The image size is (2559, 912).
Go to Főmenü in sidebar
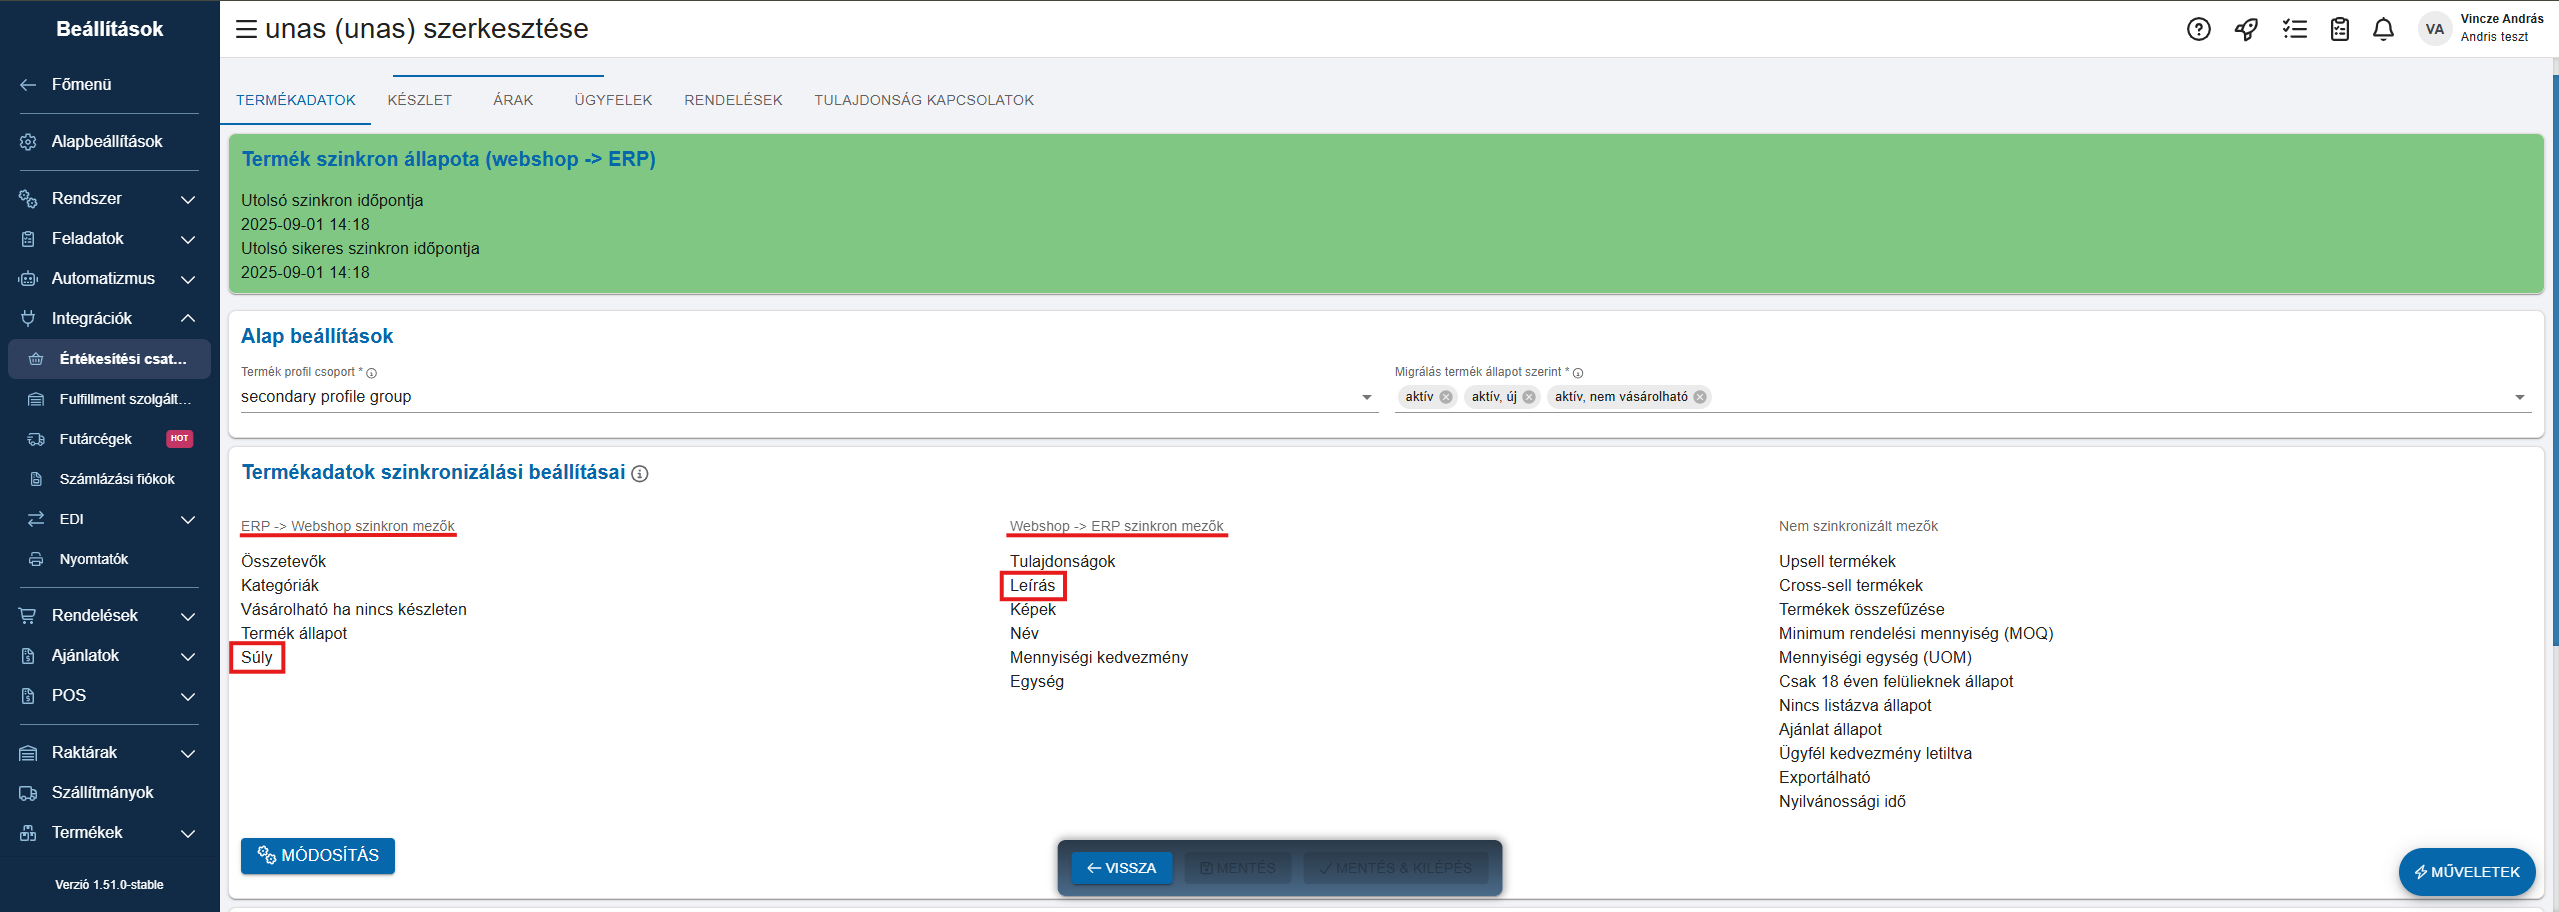82,85
